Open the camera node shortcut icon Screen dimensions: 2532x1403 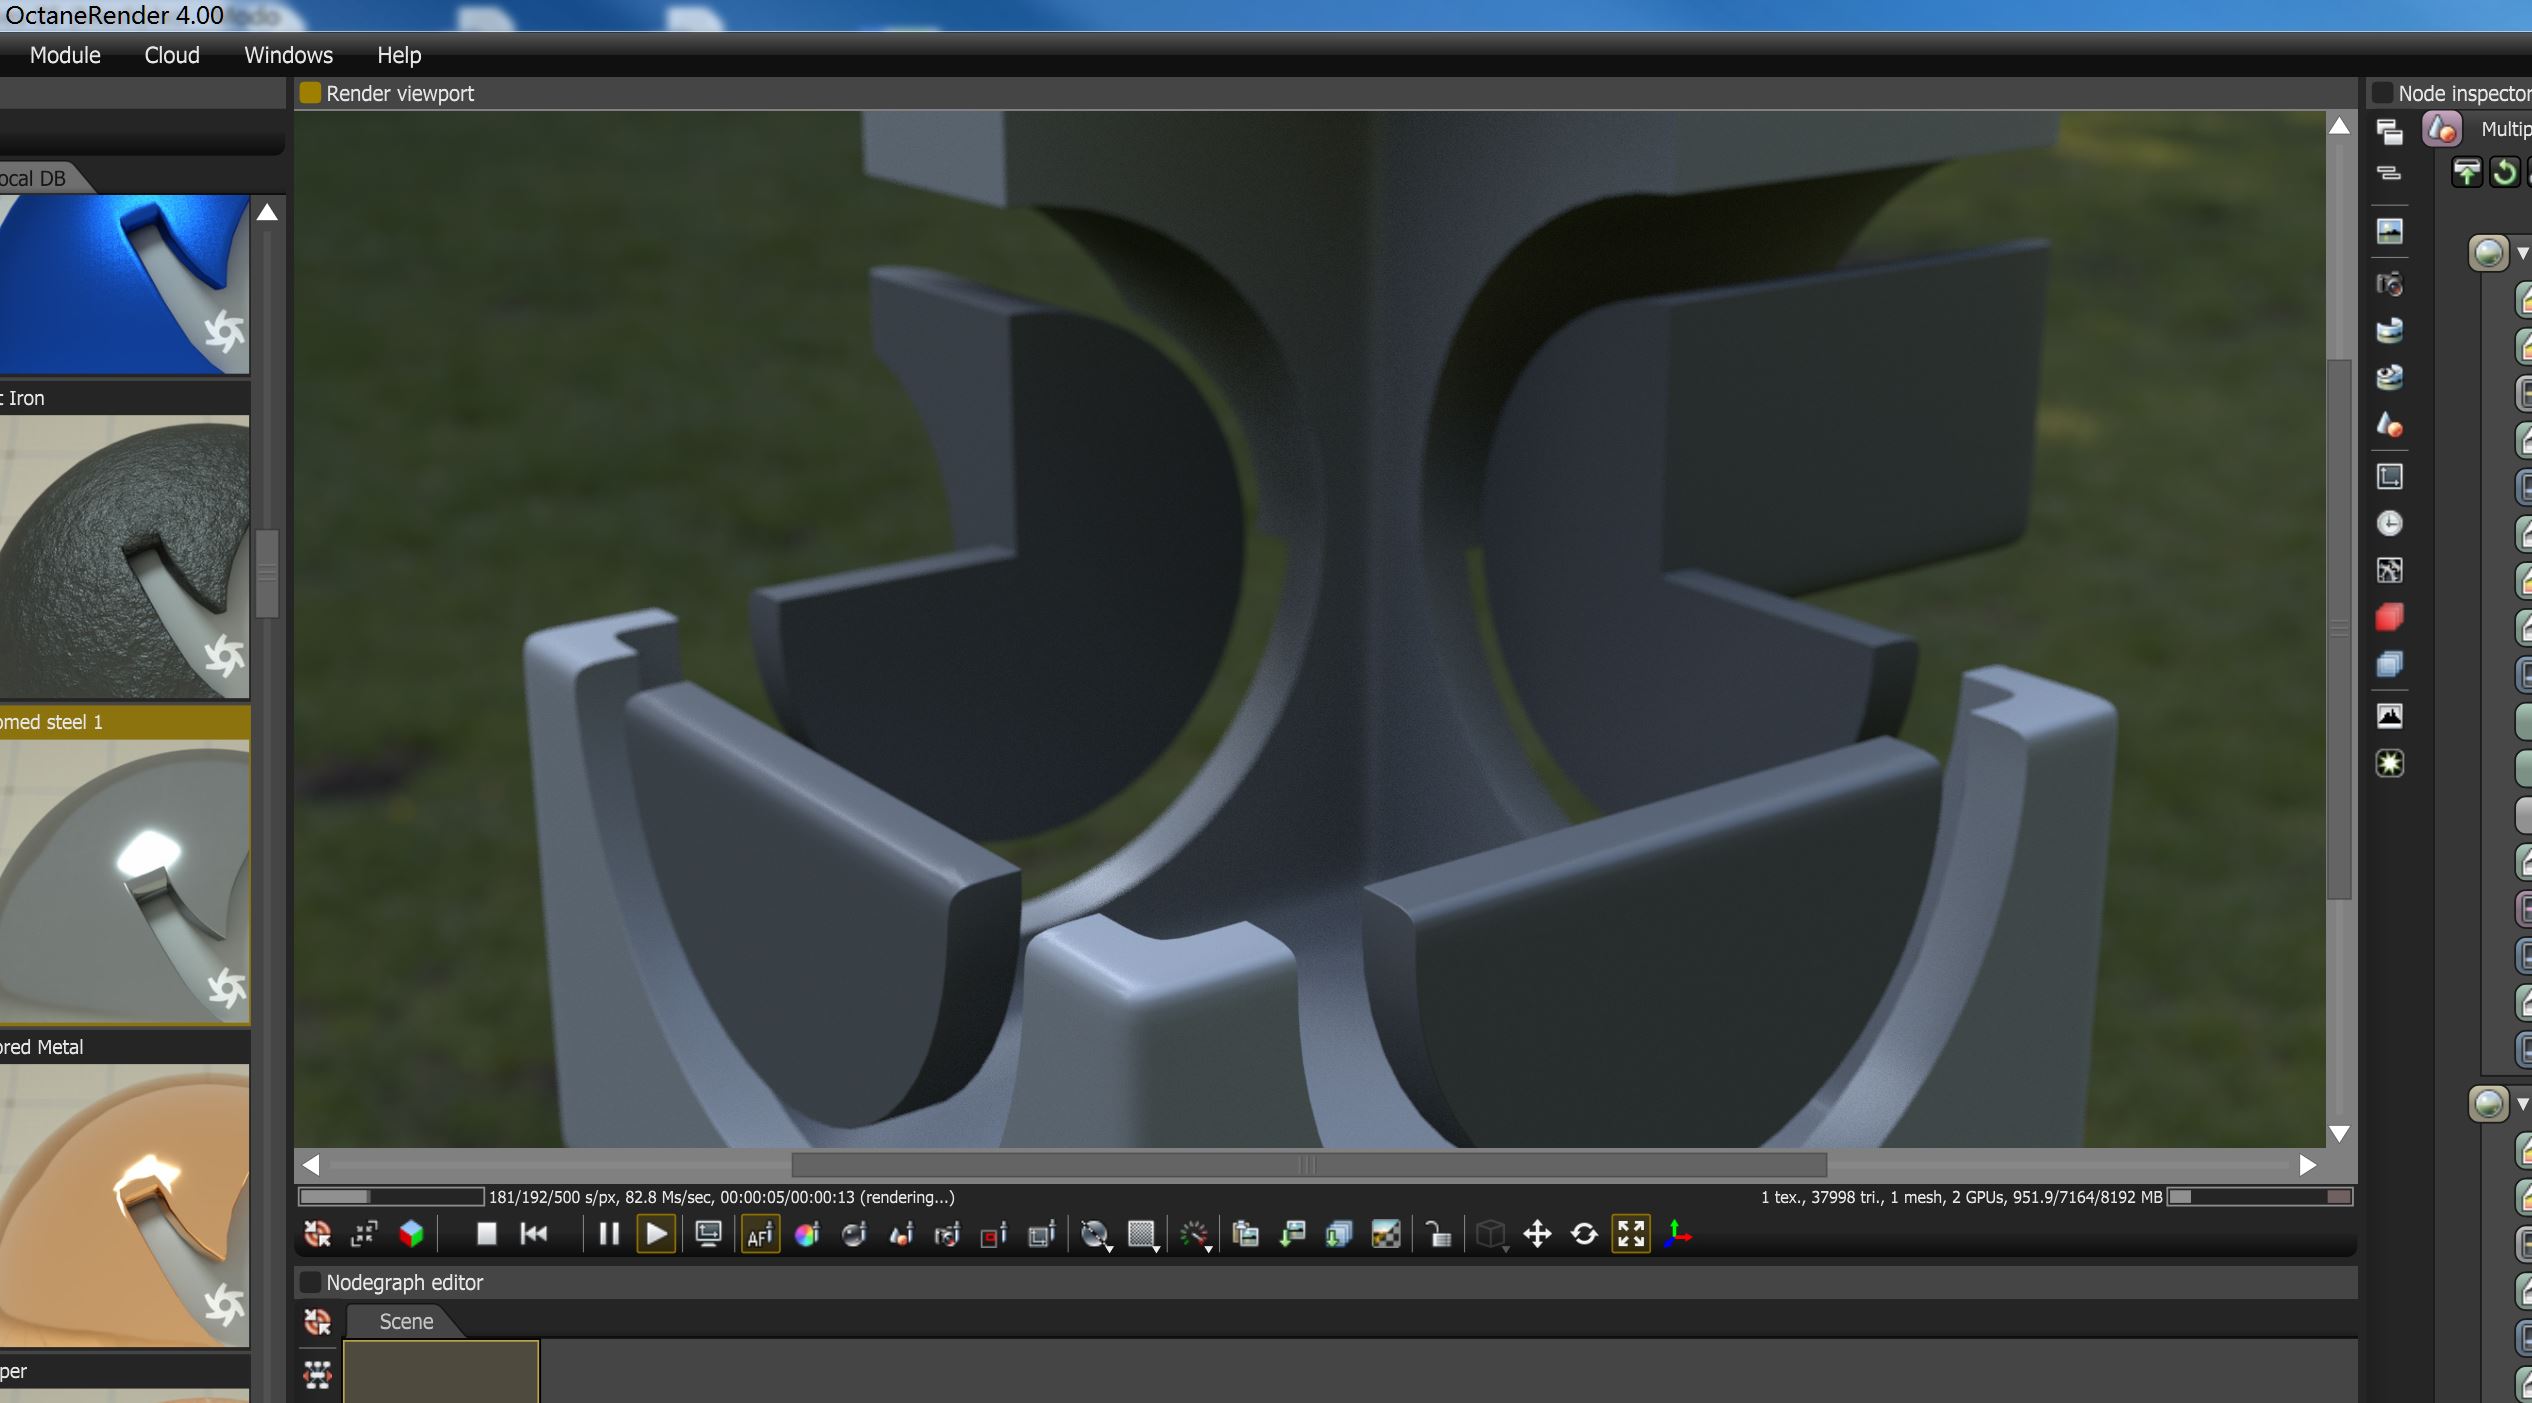click(x=2389, y=285)
